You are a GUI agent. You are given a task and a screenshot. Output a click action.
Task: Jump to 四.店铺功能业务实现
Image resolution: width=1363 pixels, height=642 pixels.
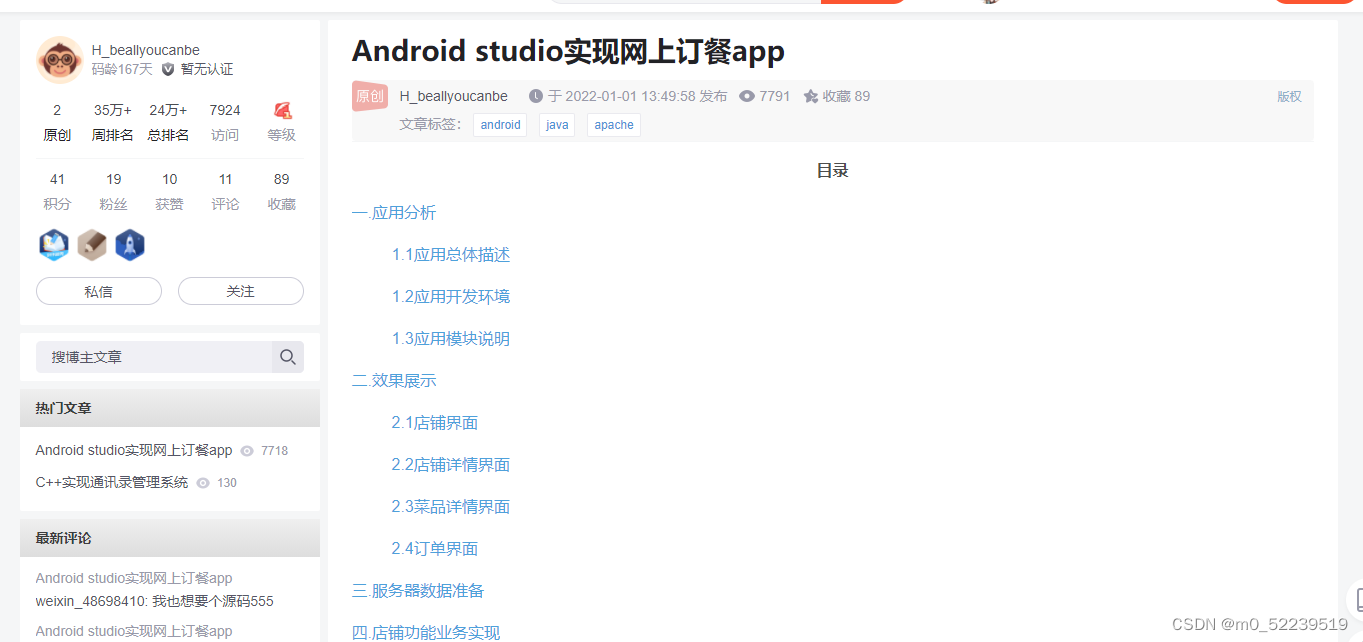[x=426, y=632]
